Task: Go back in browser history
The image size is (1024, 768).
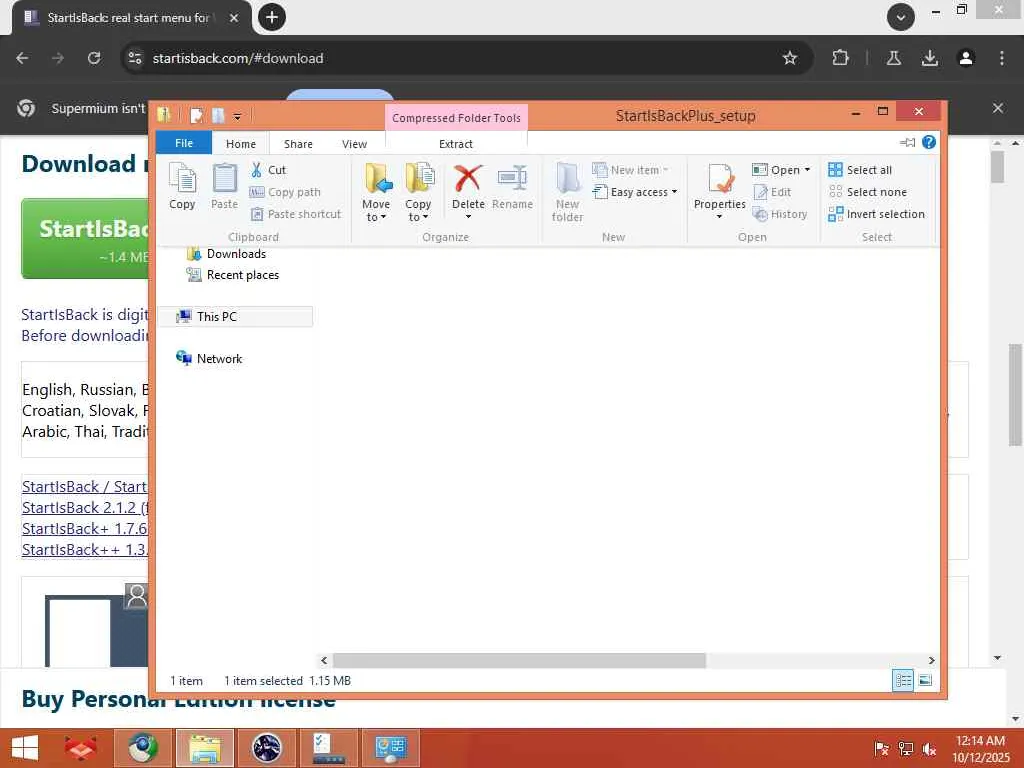Action: [x=22, y=58]
